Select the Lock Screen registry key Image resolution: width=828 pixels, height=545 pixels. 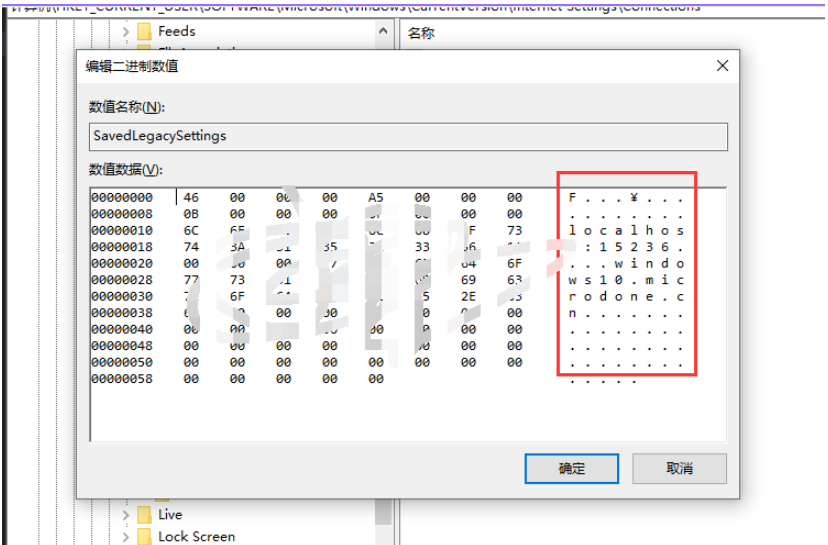[x=196, y=537]
